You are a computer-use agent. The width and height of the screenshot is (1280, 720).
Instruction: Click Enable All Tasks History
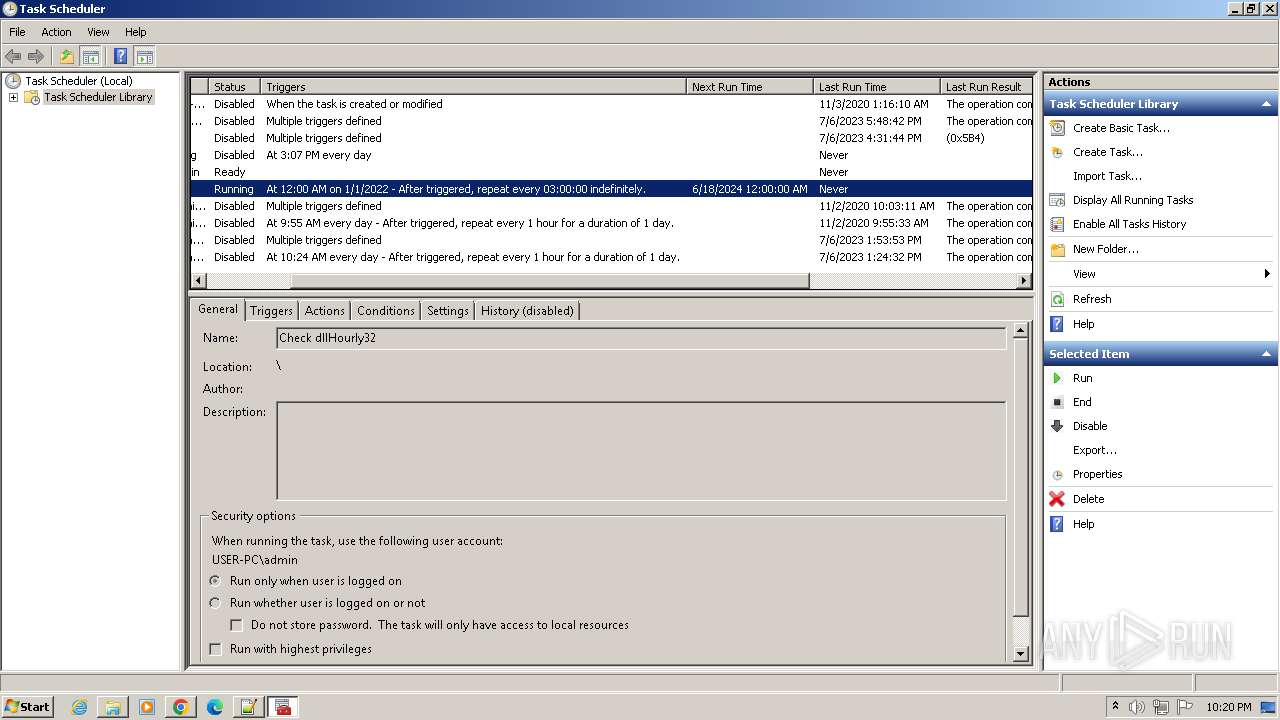click(x=1129, y=224)
